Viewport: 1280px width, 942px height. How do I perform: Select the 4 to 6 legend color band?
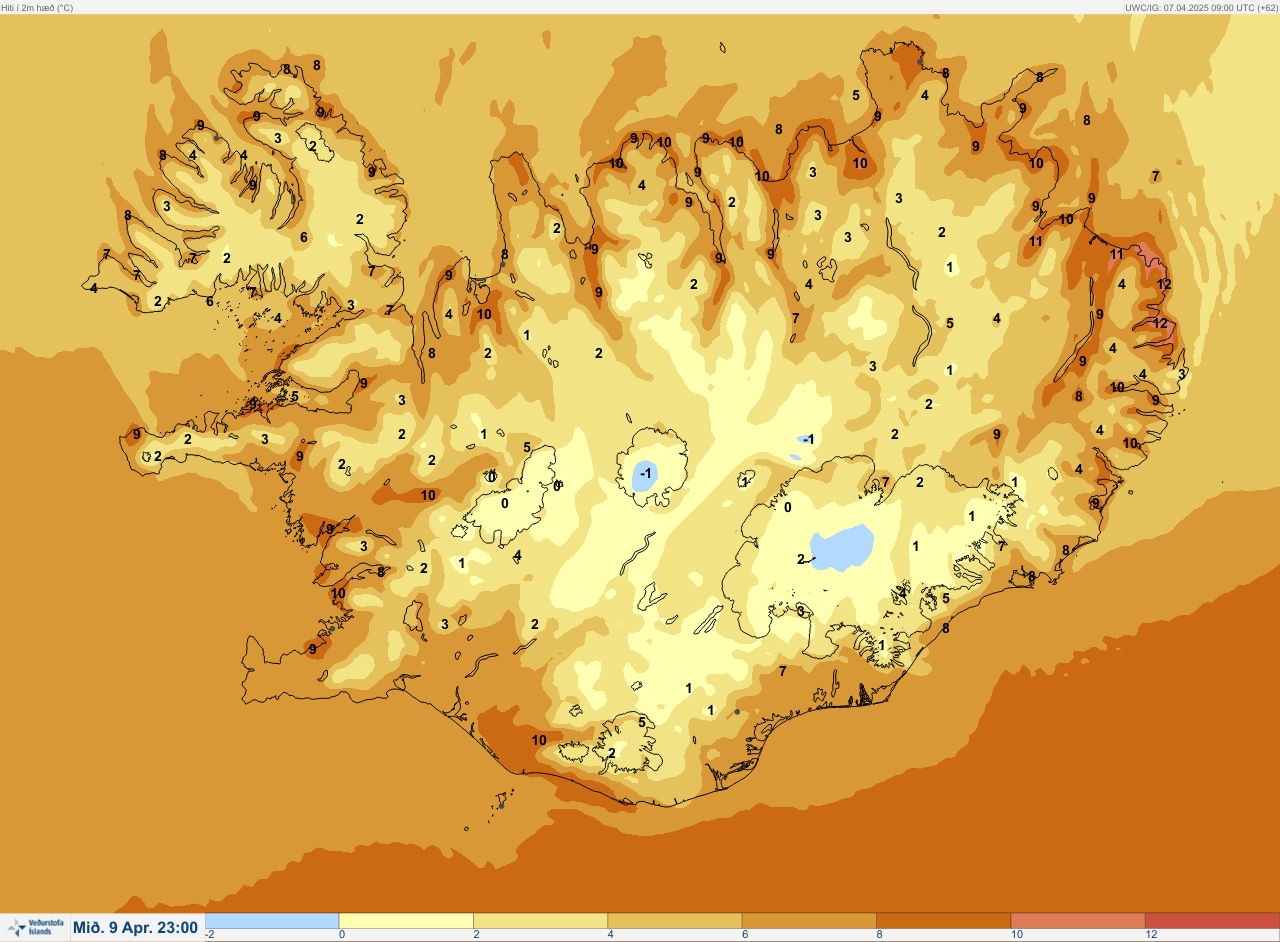[675, 920]
